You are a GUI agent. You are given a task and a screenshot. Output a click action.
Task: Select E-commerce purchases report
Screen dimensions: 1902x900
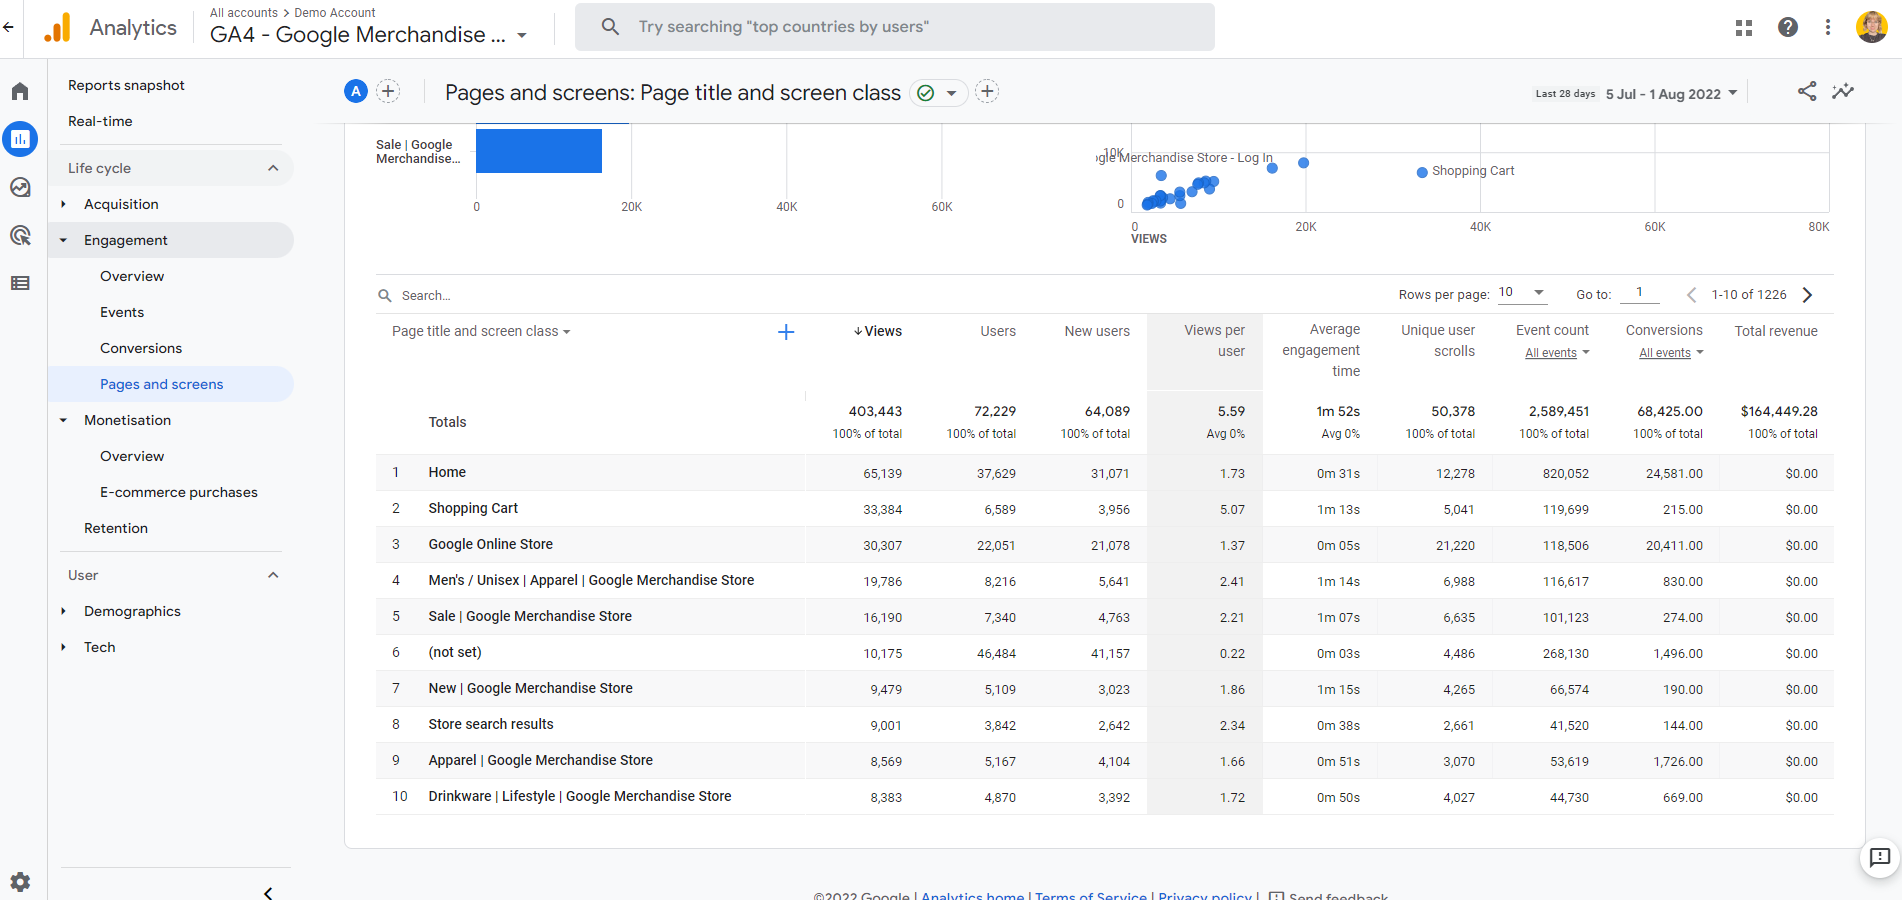click(x=178, y=492)
